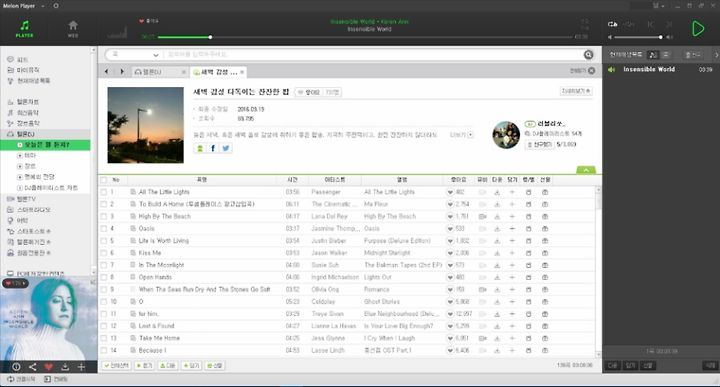Click plus icon under cover art
Image resolution: width=720 pixels, height=387 pixels.
pyautogui.click(x=81, y=366)
